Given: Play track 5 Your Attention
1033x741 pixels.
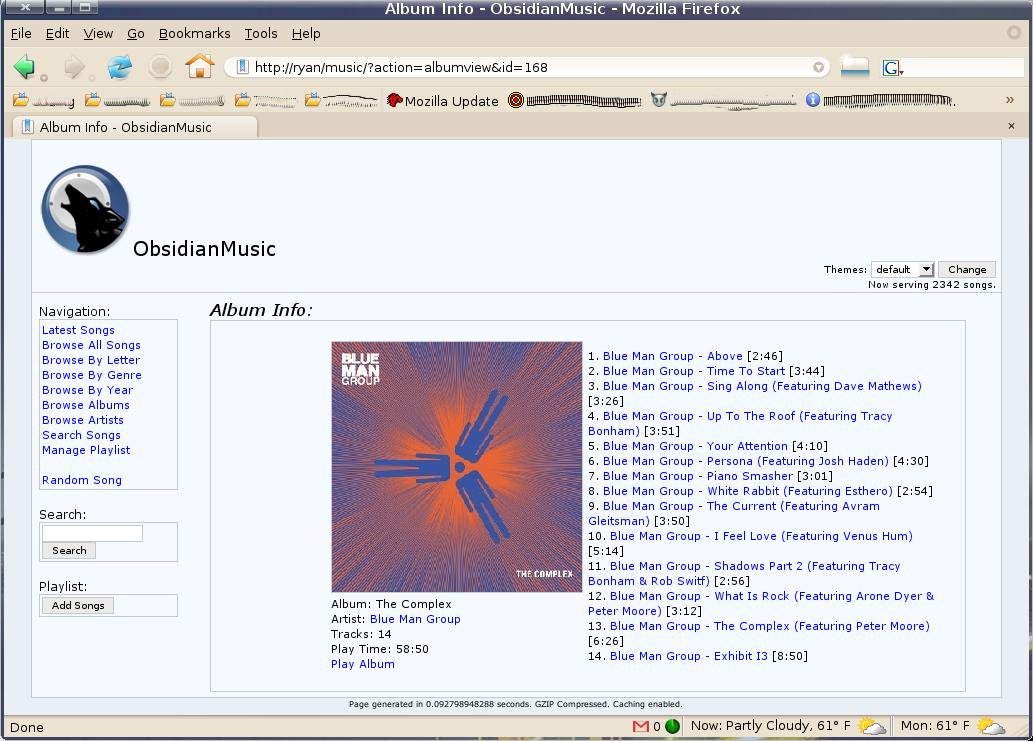Looking at the screenshot, I should (695, 447).
